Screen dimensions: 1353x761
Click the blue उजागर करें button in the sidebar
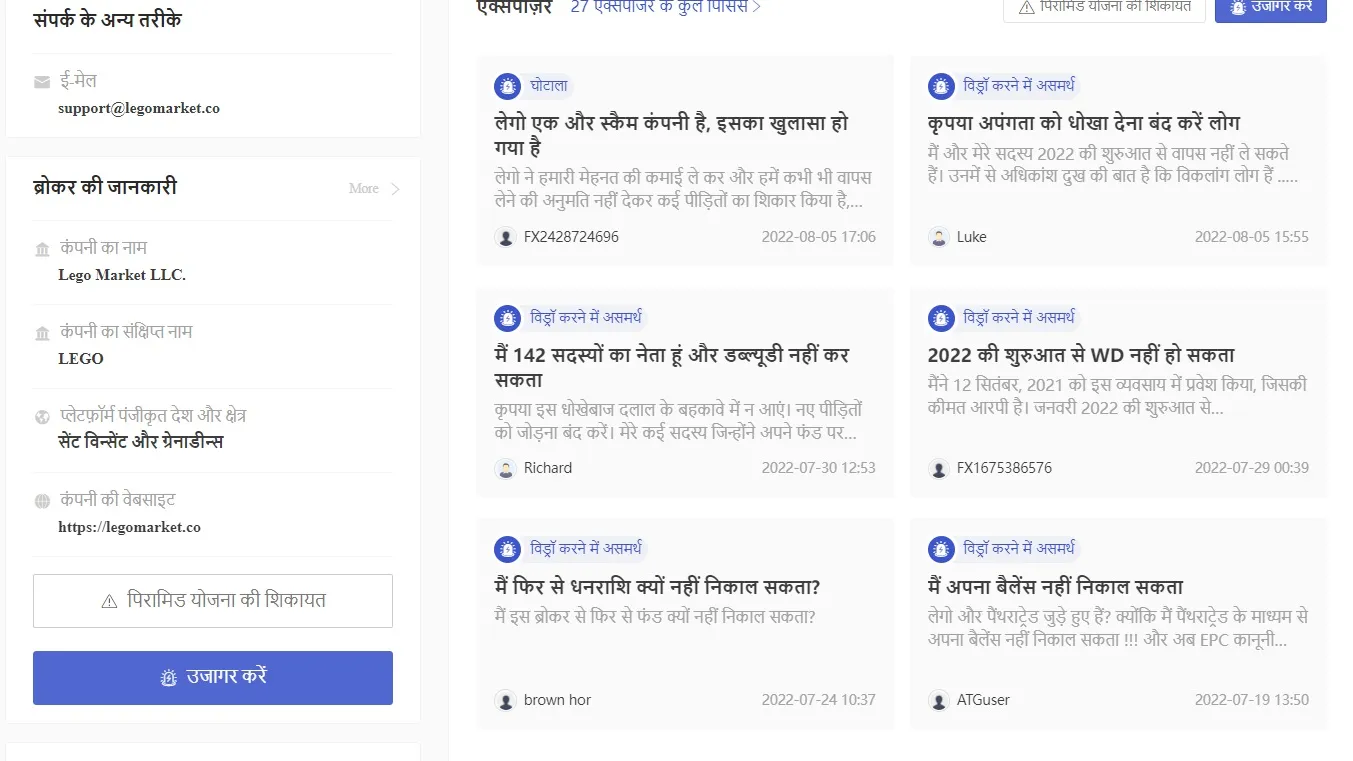click(213, 678)
